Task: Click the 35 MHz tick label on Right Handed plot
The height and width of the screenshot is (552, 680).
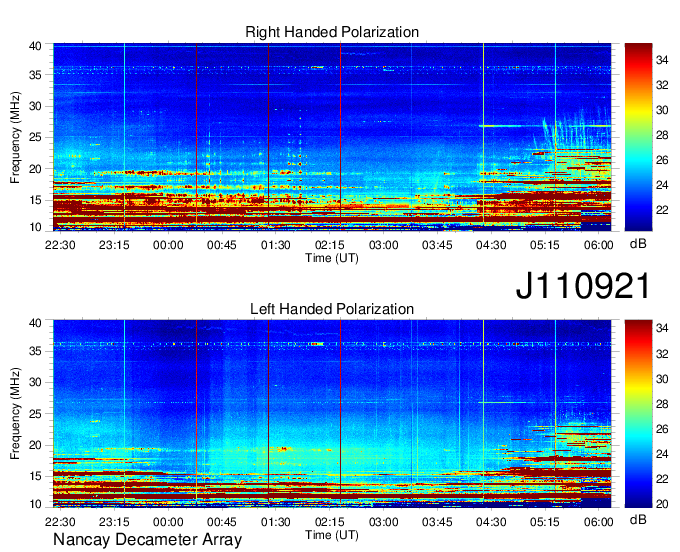Action: coord(35,75)
